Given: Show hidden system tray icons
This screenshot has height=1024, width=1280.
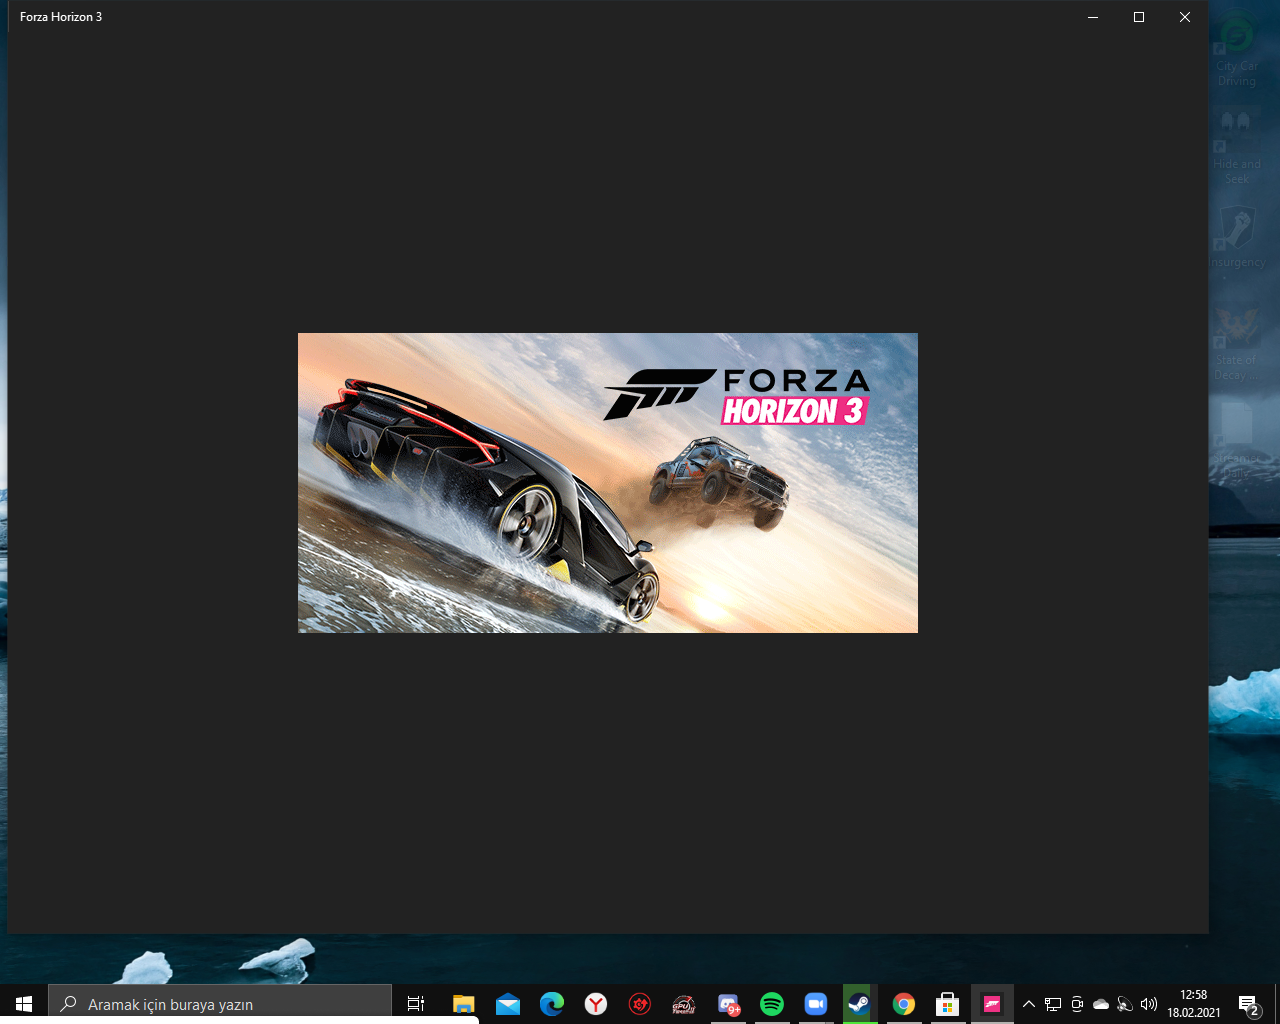Looking at the screenshot, I should click(1029, 1004).
